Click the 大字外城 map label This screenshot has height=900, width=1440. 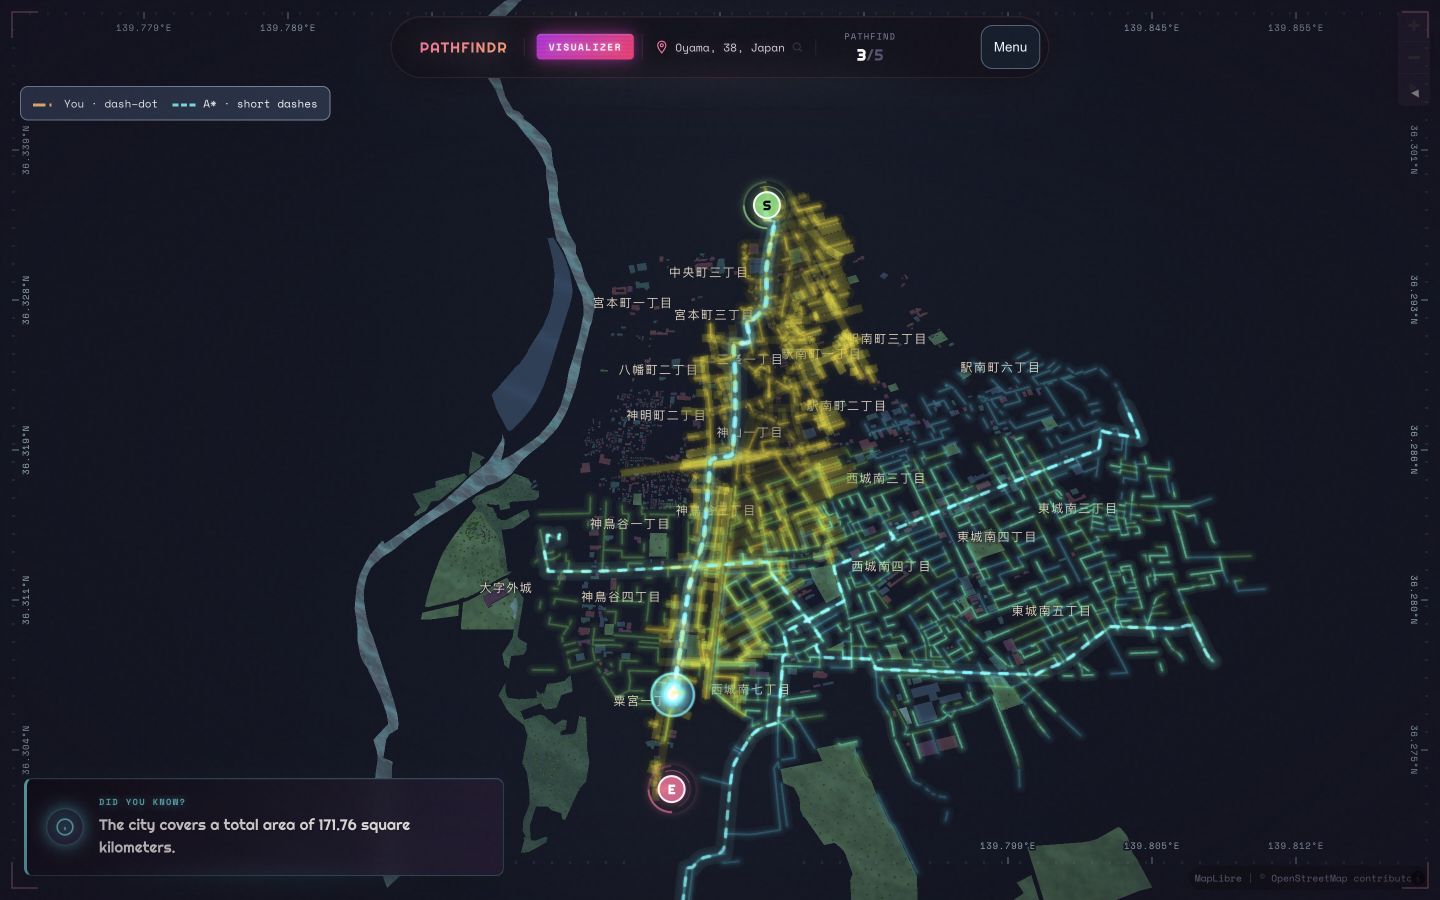[x=506, y=588]
